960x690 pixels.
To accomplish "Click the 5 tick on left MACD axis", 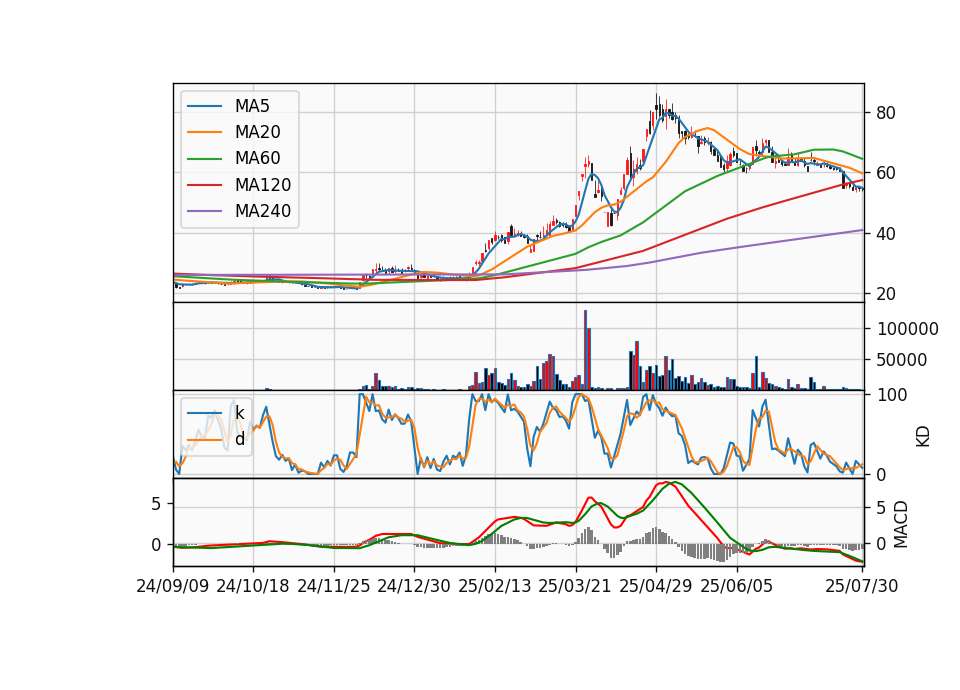I will pyautogui.click(x=156, y=504).
